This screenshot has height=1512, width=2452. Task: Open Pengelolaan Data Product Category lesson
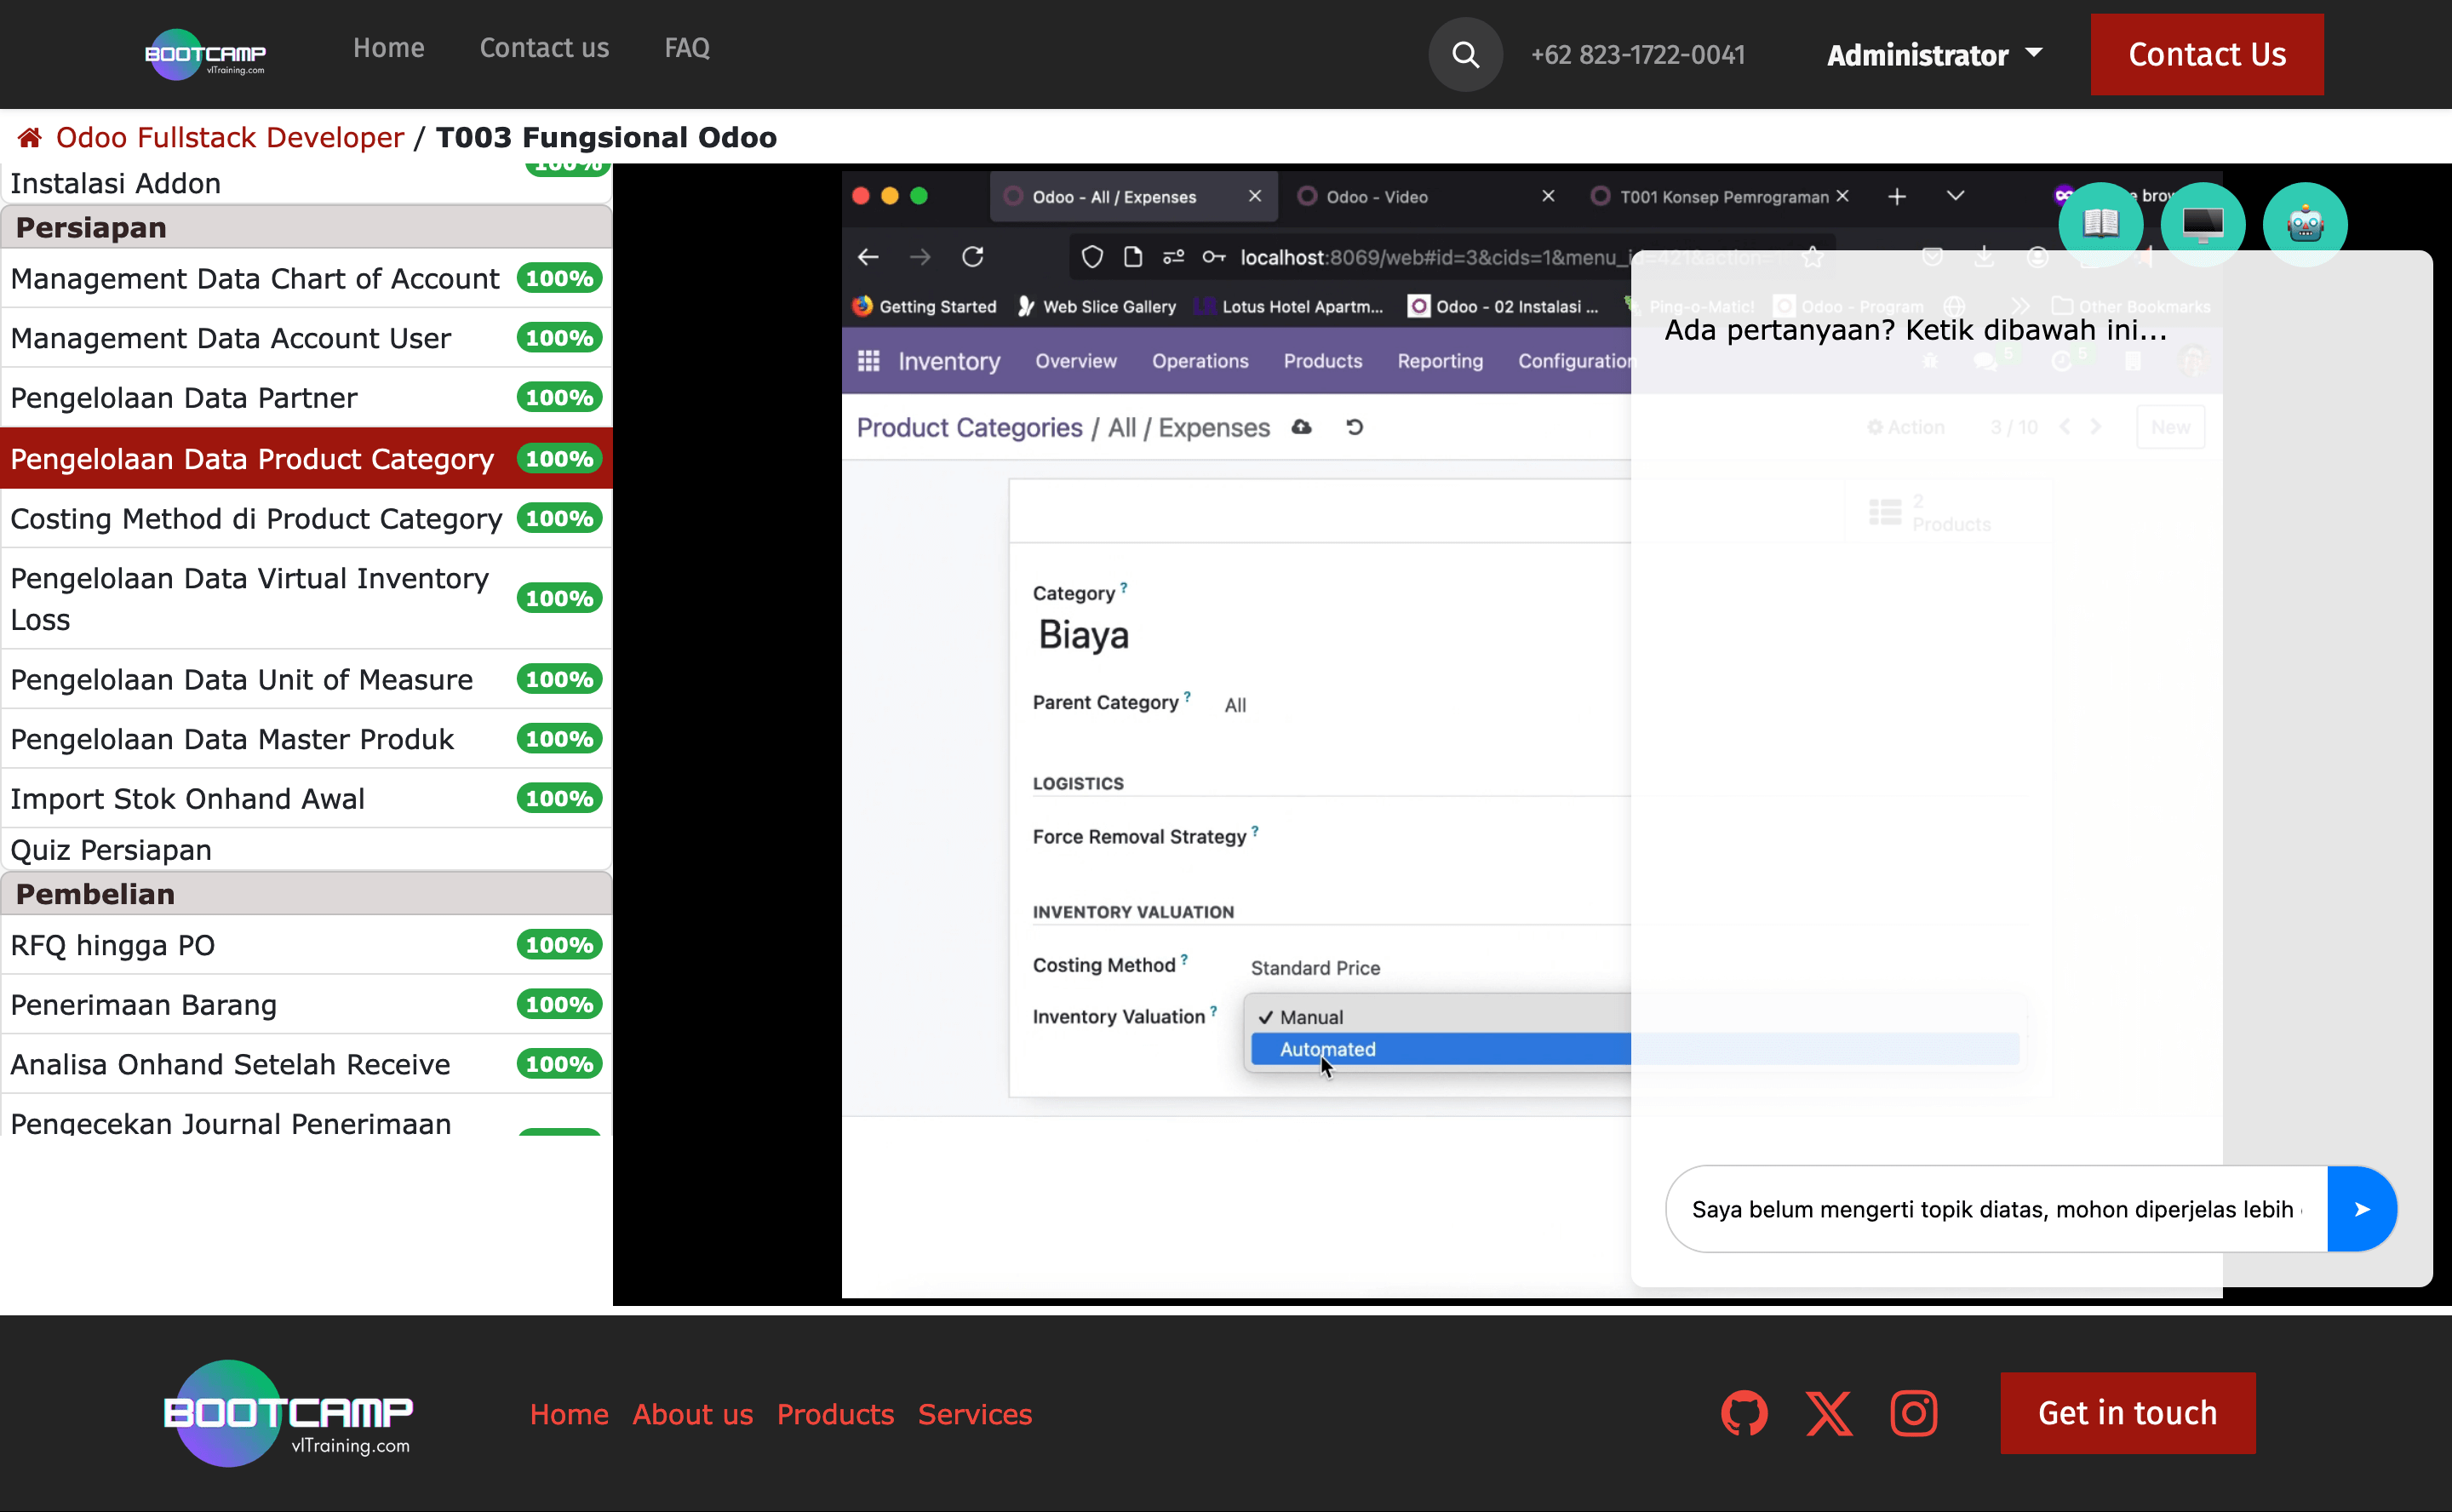point(306,459)
